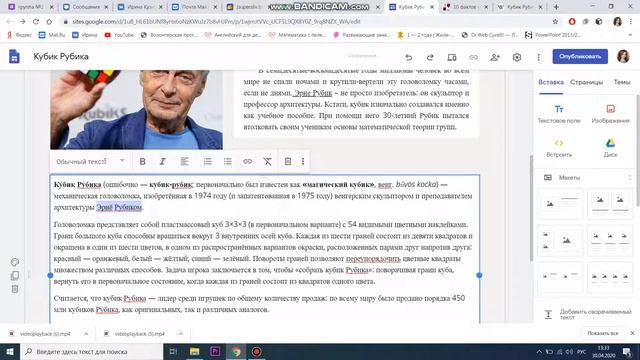Image resolution: width=640 pixels, height=360 pixels.
Task: Click 'Показать все' downloads button
Action: pyautogui.click(x=603, y=333)
